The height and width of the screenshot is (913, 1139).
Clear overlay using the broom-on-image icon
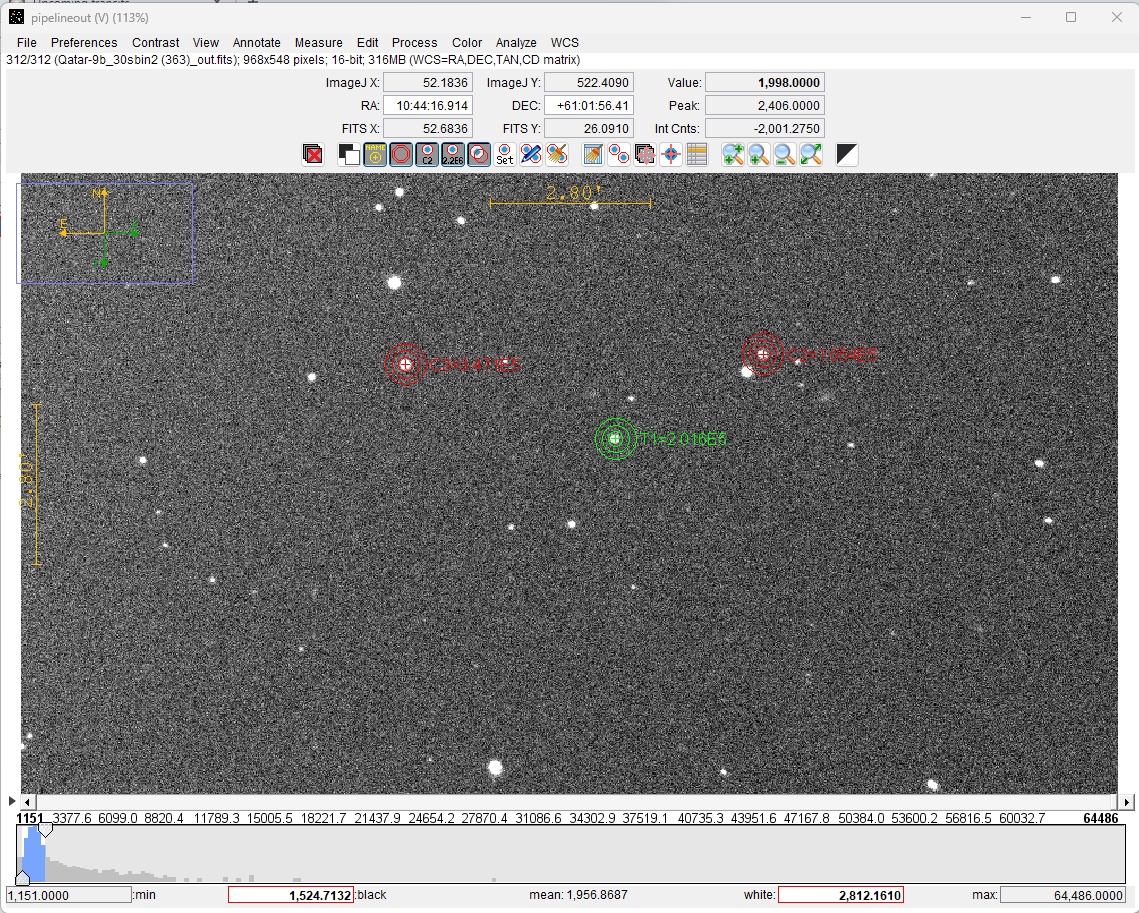coord(593,154)
